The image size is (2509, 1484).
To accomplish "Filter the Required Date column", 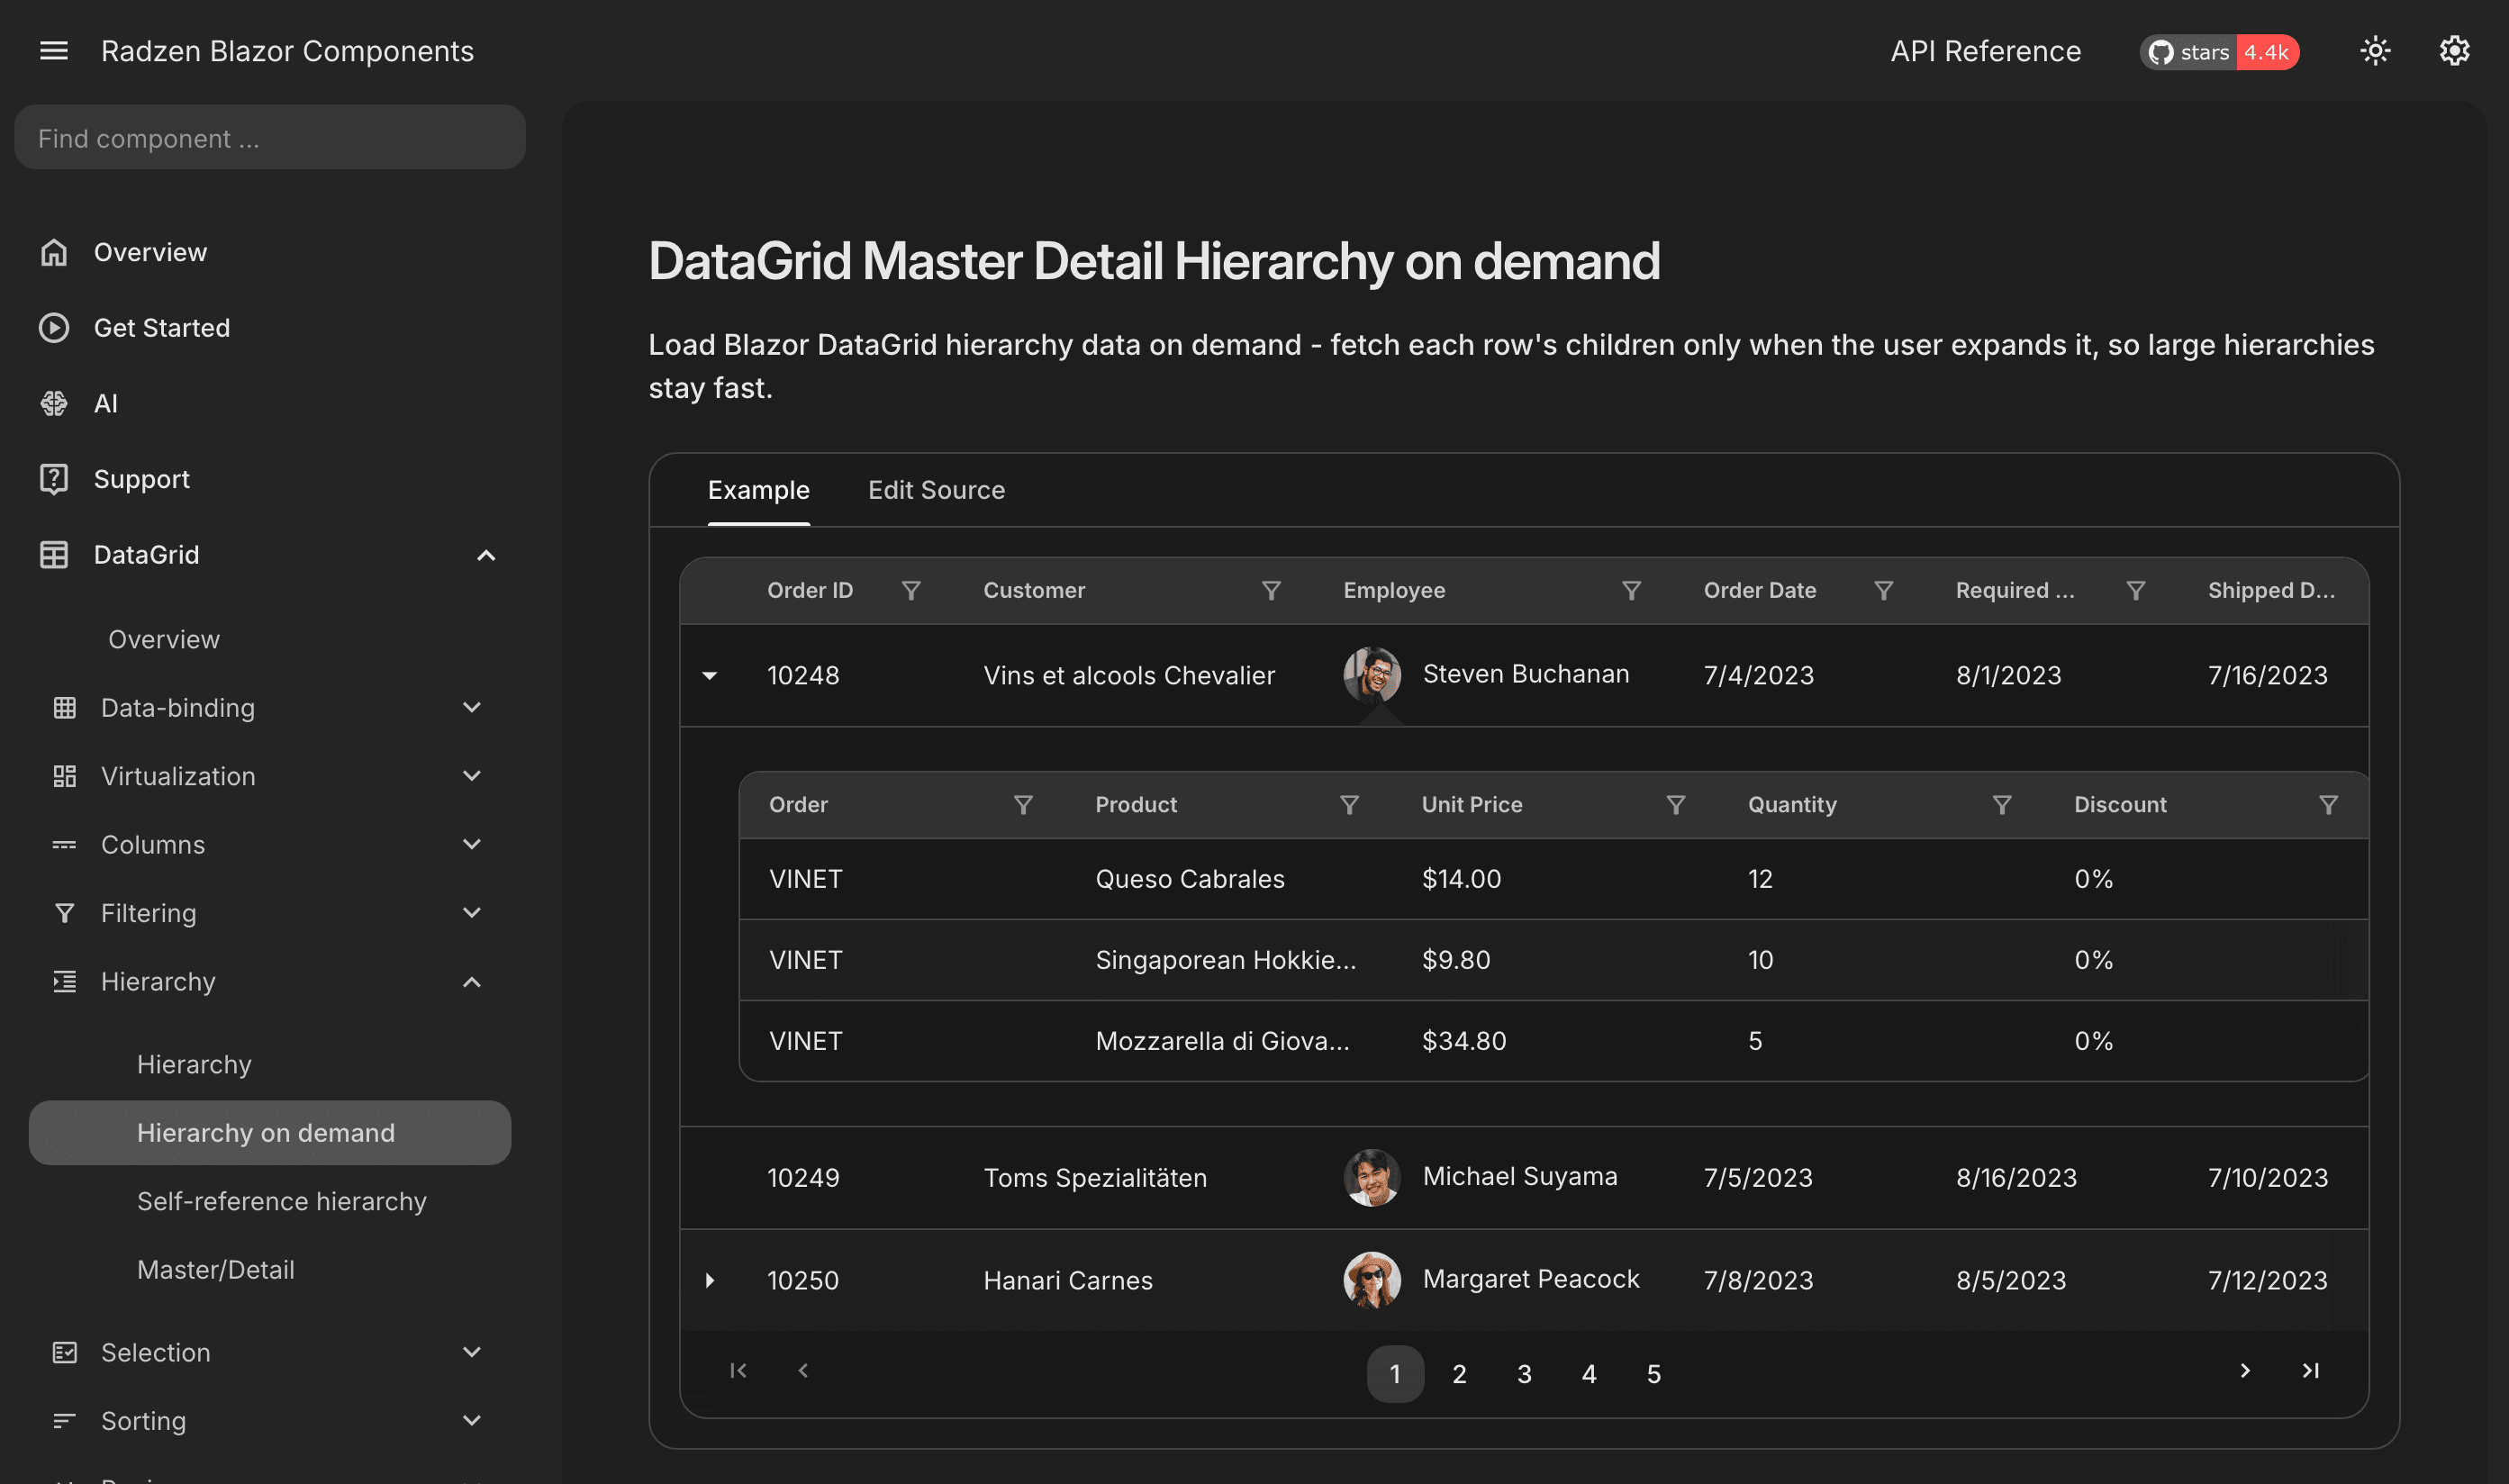I will 2135,591.
